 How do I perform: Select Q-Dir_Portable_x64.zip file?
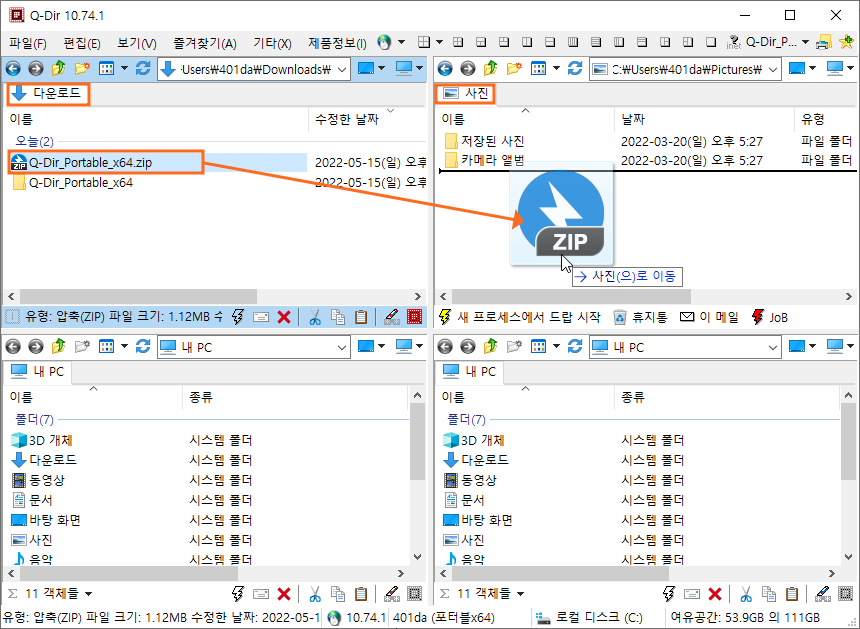point(90,162)
